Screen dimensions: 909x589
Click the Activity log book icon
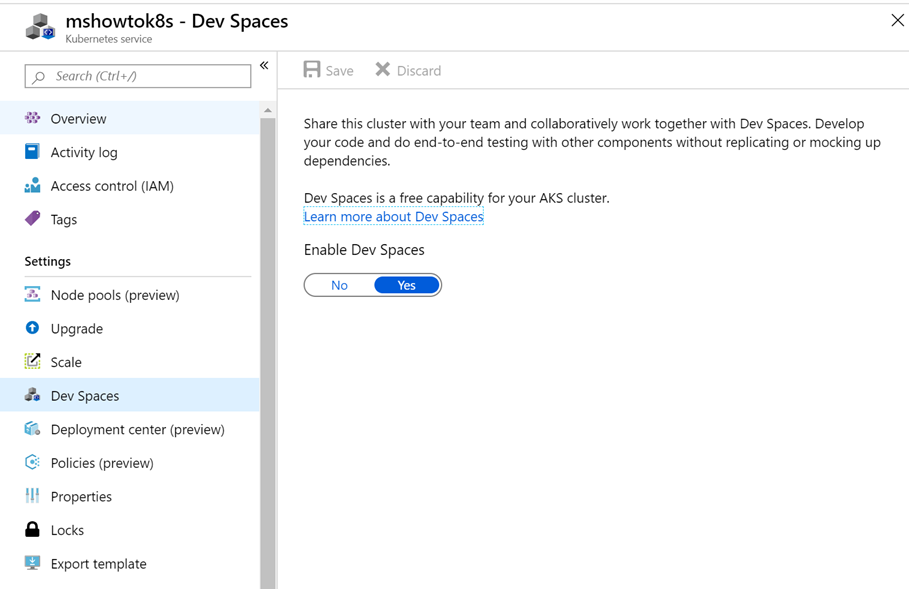coord(32,152)
